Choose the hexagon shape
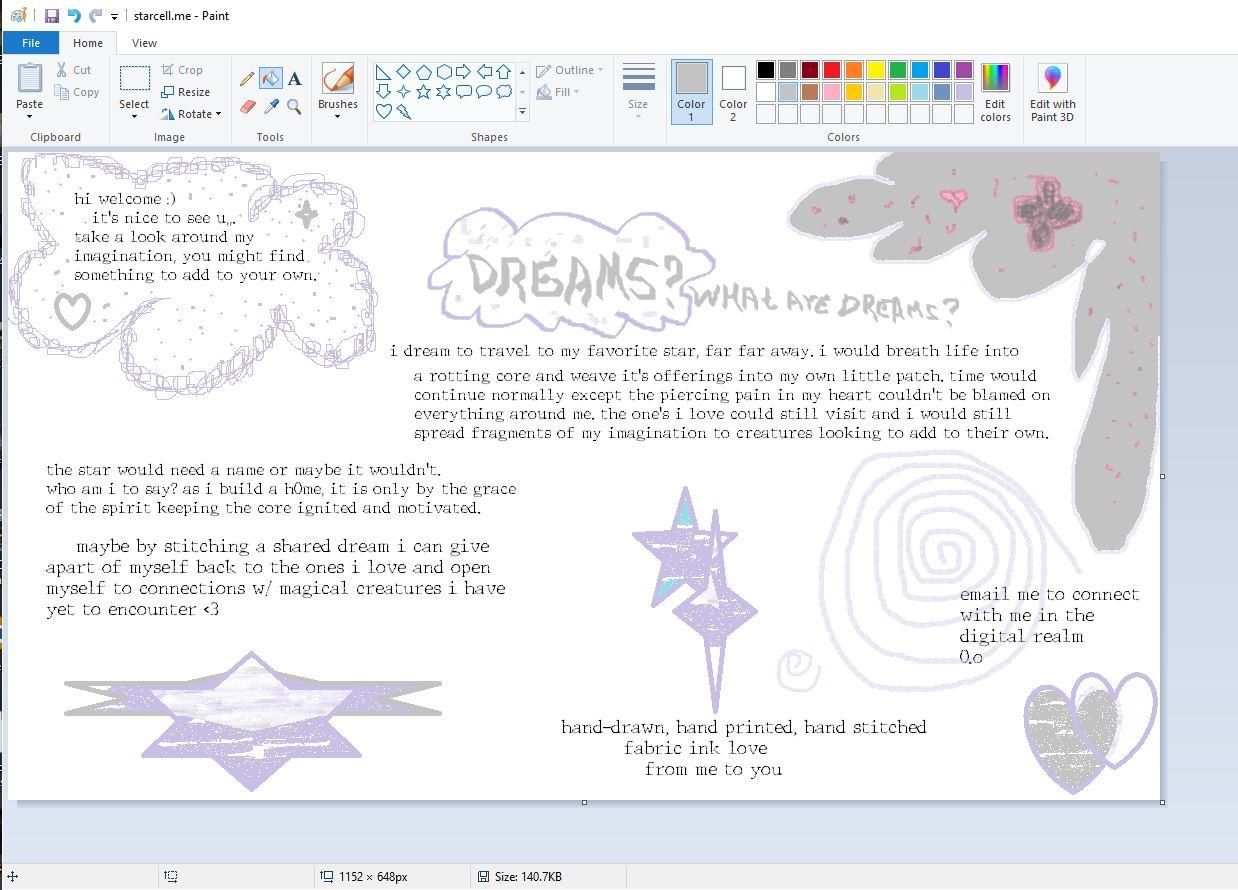Screen dimensions: 1238x890 (x=443, y=72)
